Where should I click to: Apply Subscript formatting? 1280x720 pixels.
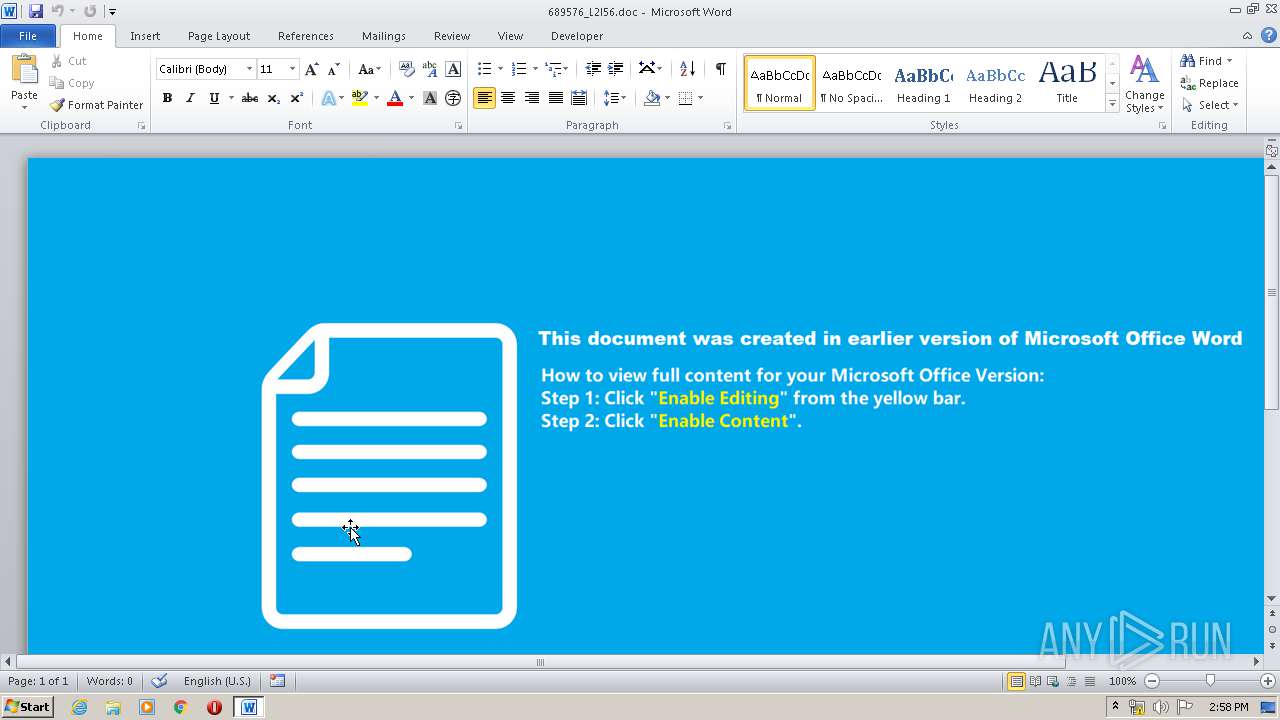click(274, 98)
